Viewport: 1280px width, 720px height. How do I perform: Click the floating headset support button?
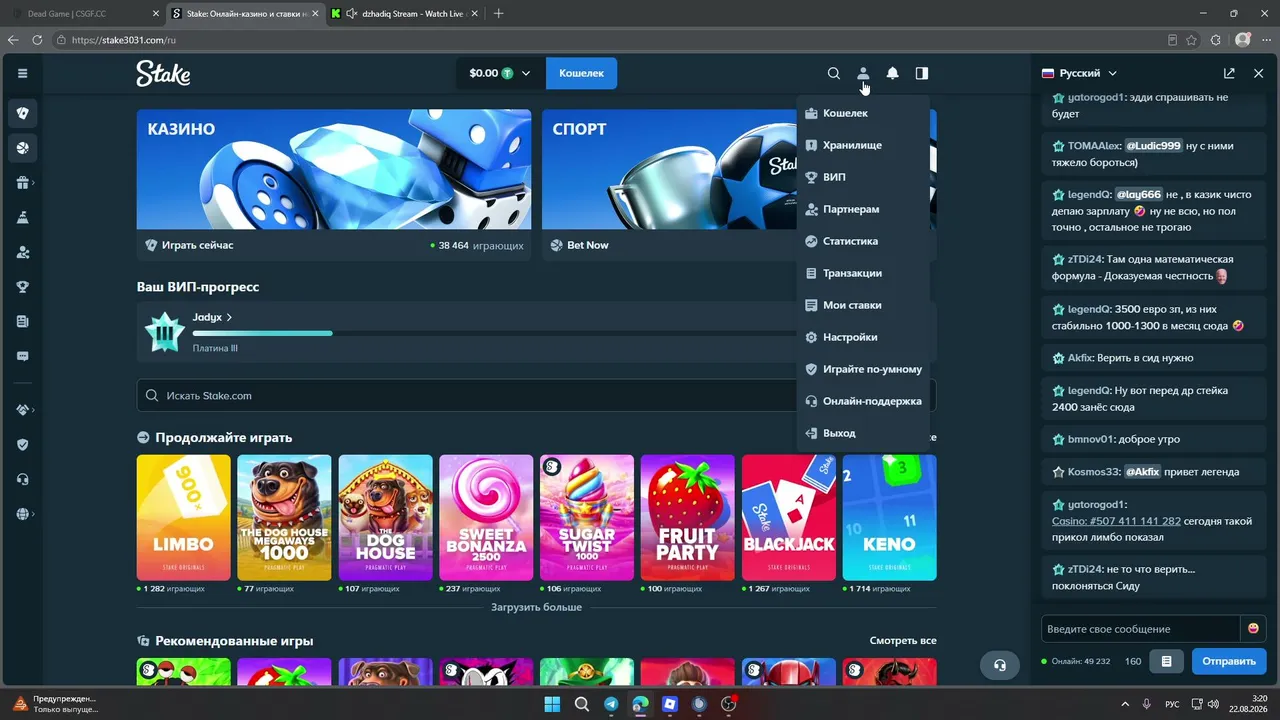tap(999, 665)
